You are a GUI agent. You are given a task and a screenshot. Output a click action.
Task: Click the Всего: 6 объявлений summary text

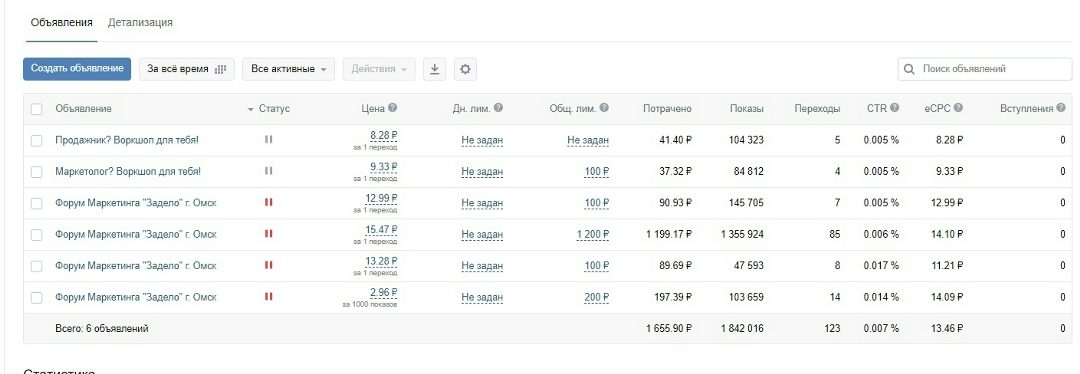click(102, 329)
